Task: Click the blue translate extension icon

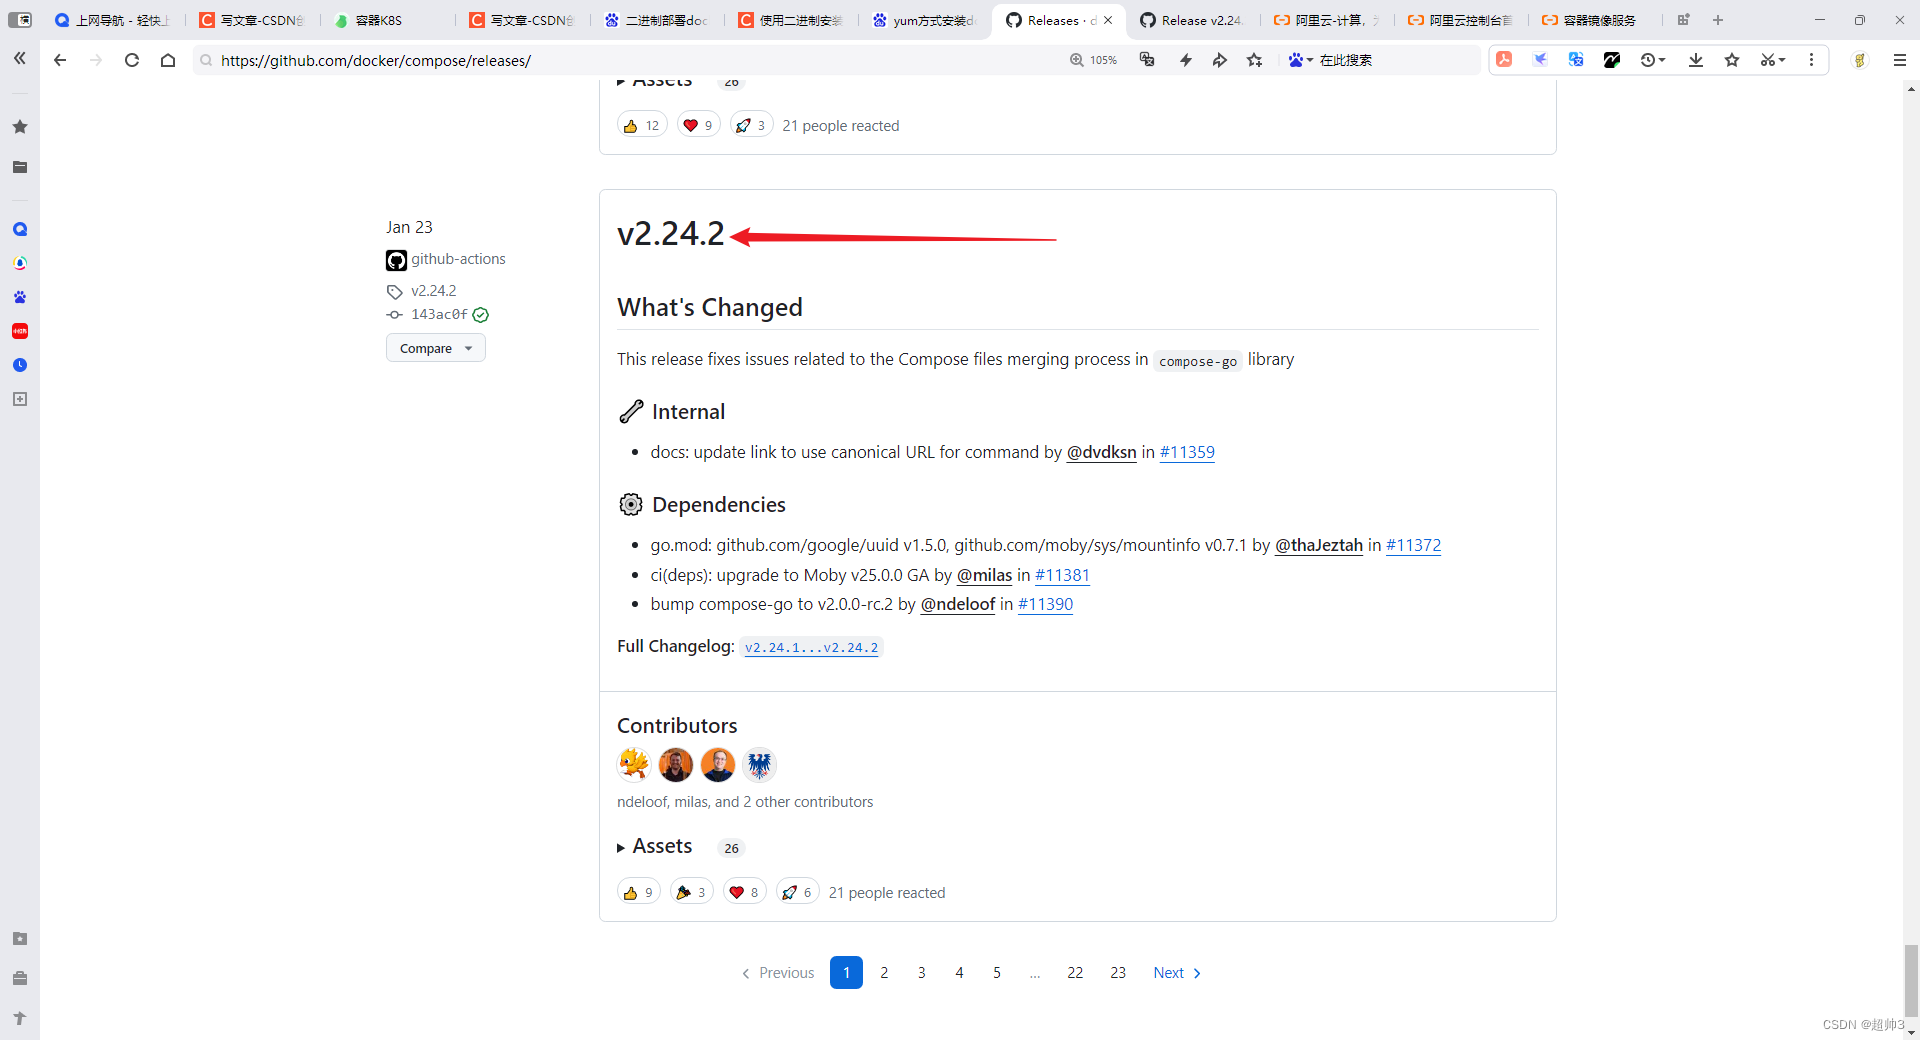Action: (x=1576, y=60)
